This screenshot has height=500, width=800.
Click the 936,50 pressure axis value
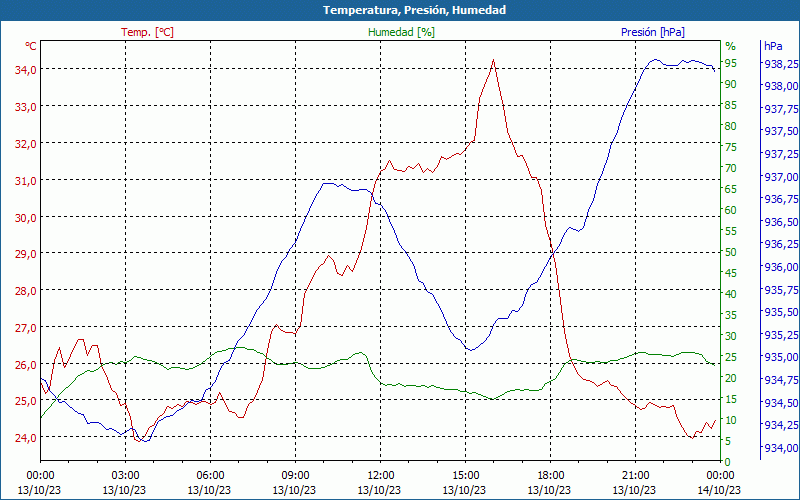pos(781,222)
